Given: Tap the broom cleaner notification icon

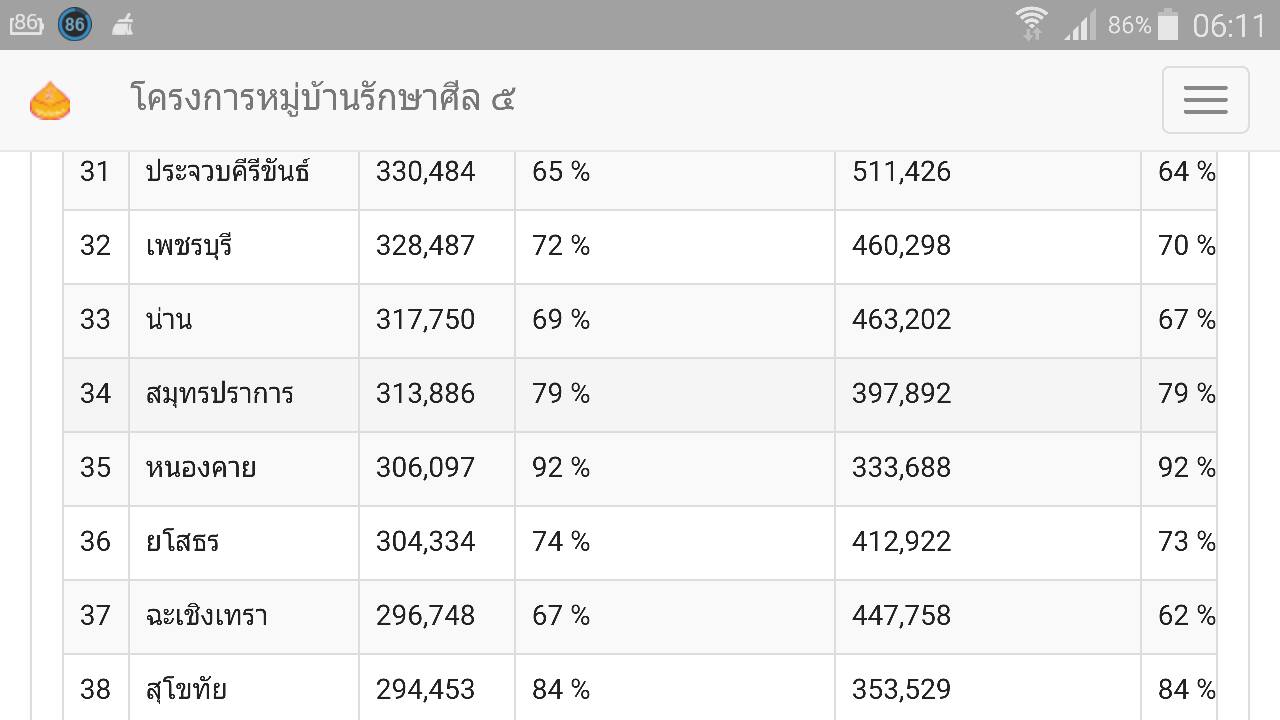Looking at the screenshot, I should coord(123,24).
